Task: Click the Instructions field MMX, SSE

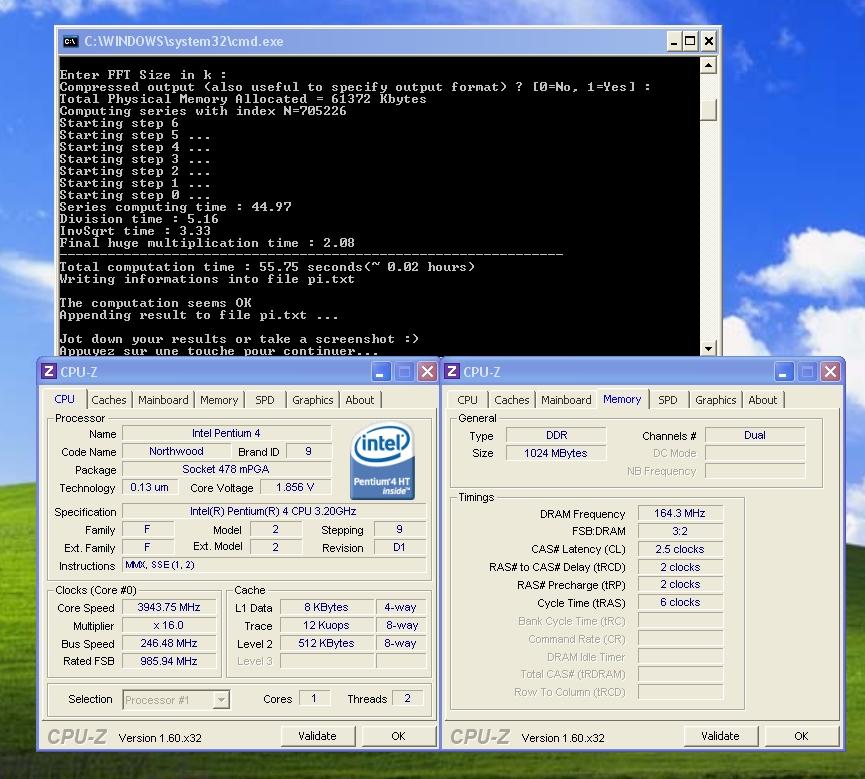Action: point(274,565)
